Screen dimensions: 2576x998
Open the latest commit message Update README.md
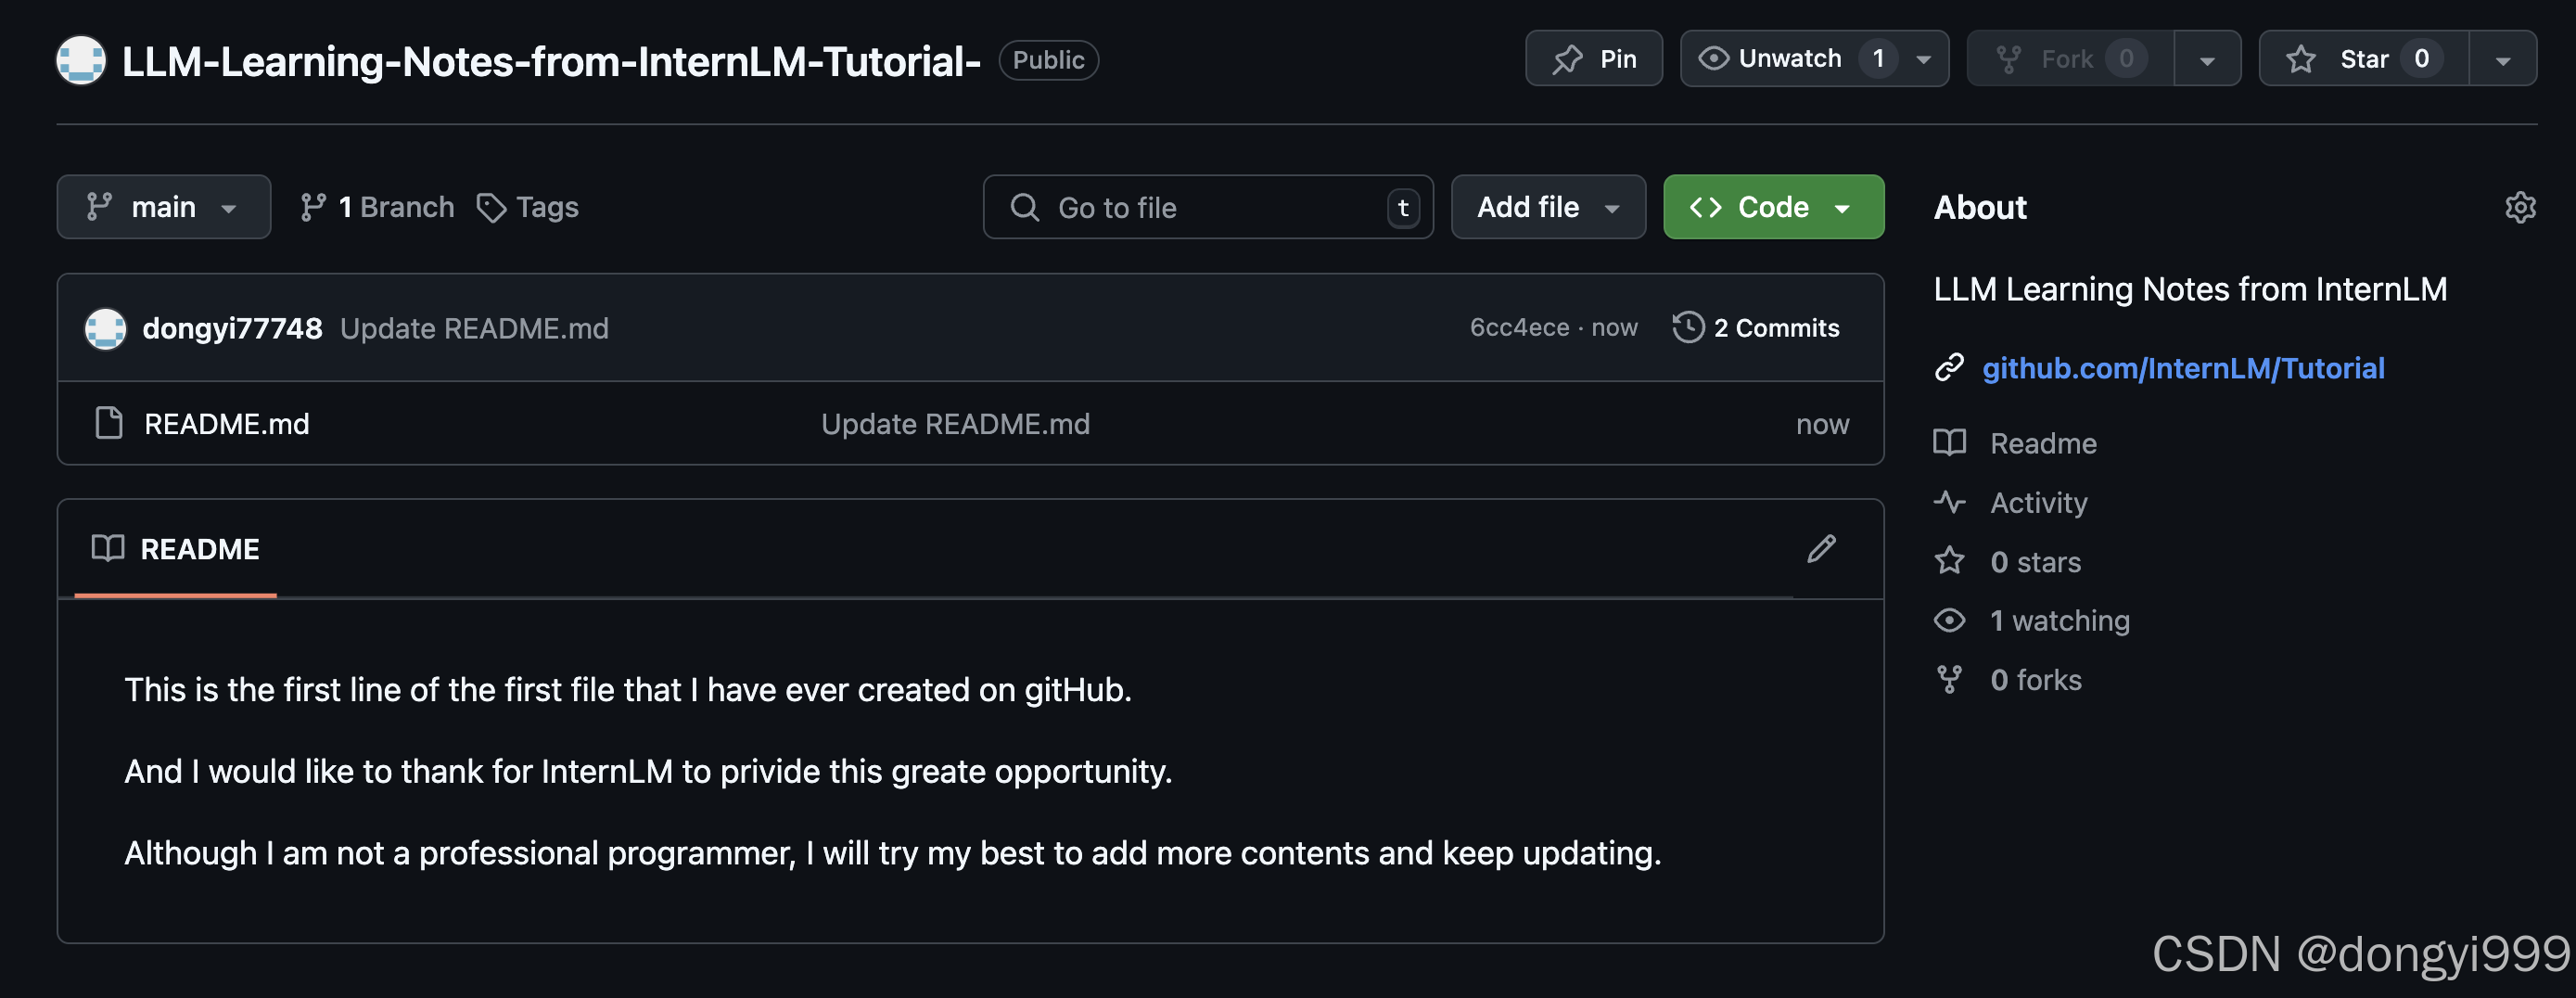(474, 328)
